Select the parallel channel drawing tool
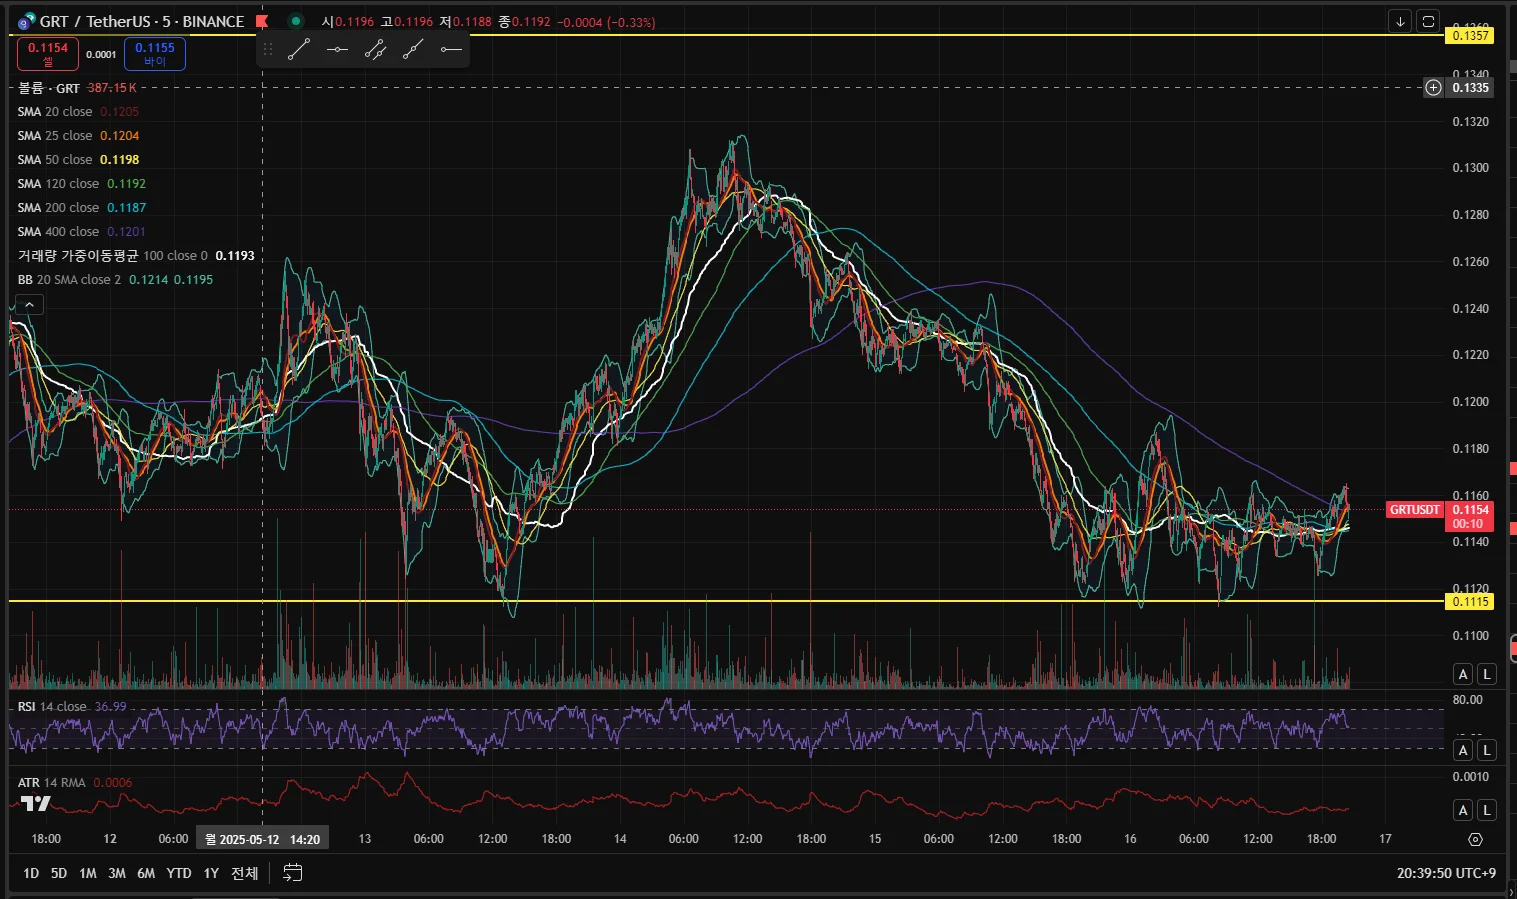The image size is (1517, 899). 375,49
